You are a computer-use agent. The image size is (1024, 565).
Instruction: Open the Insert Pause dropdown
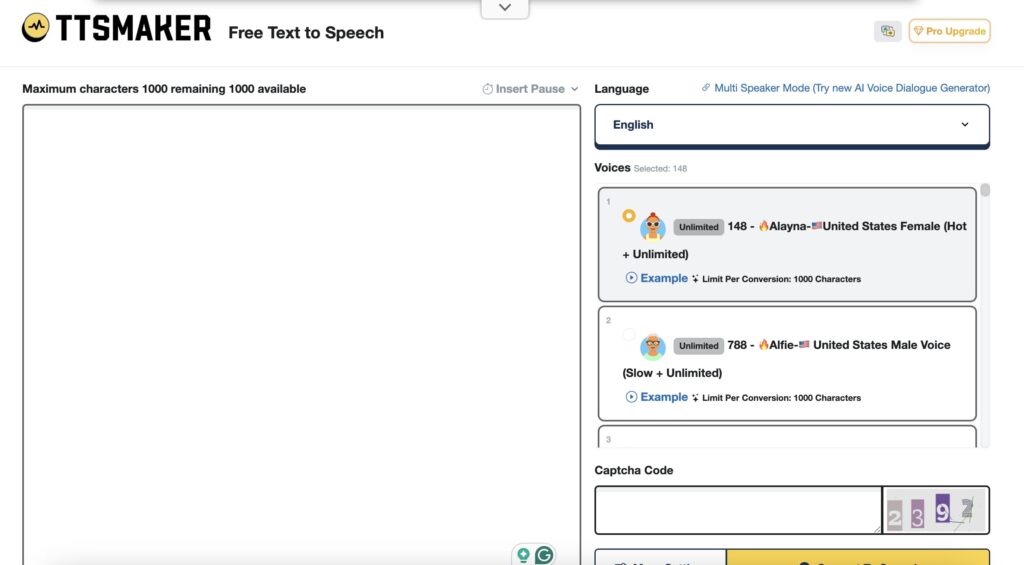(x=530, y=89)
